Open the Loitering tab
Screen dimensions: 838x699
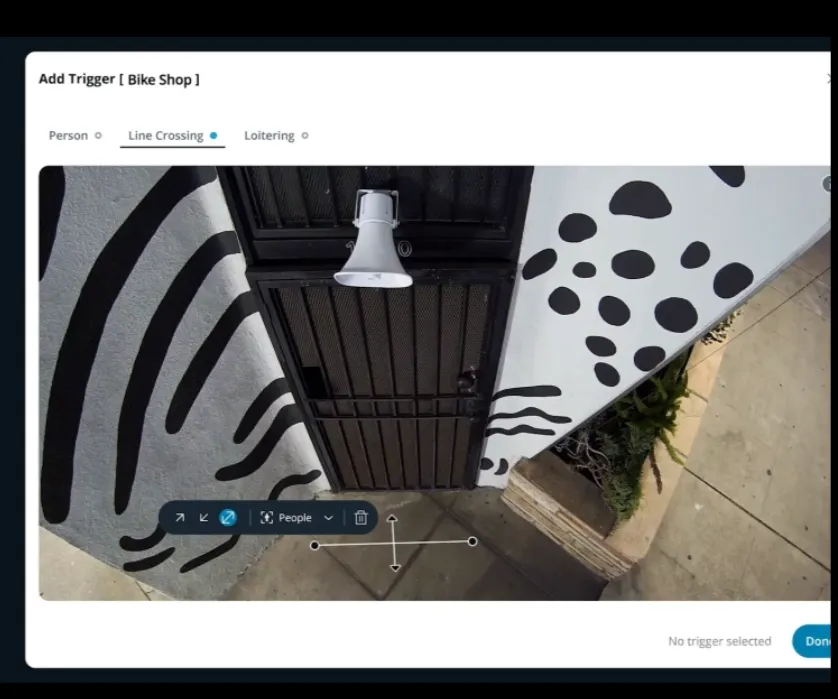click(269, 136)
